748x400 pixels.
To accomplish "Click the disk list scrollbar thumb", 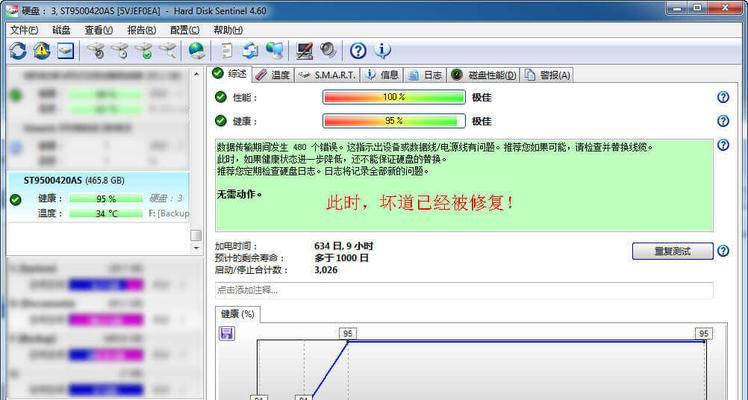I will pos(196,235).
